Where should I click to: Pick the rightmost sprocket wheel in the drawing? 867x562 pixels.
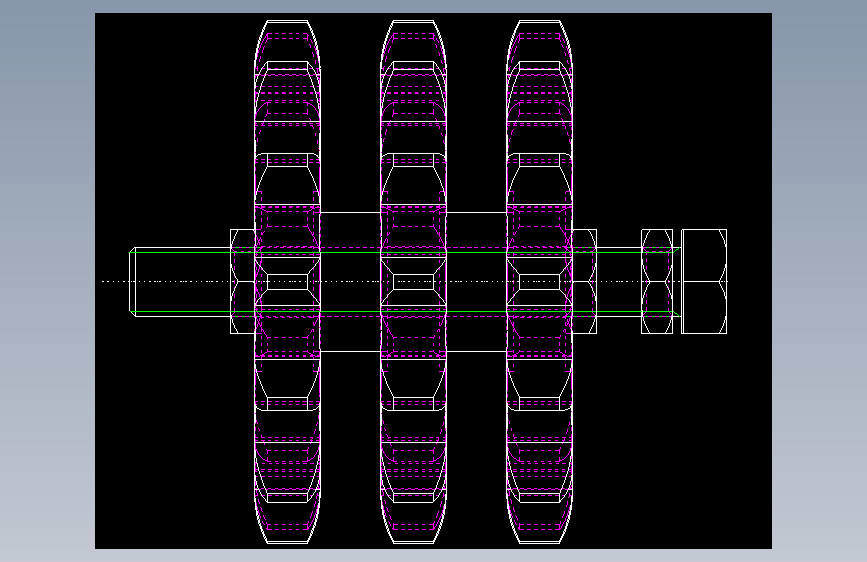pos(539,282)
